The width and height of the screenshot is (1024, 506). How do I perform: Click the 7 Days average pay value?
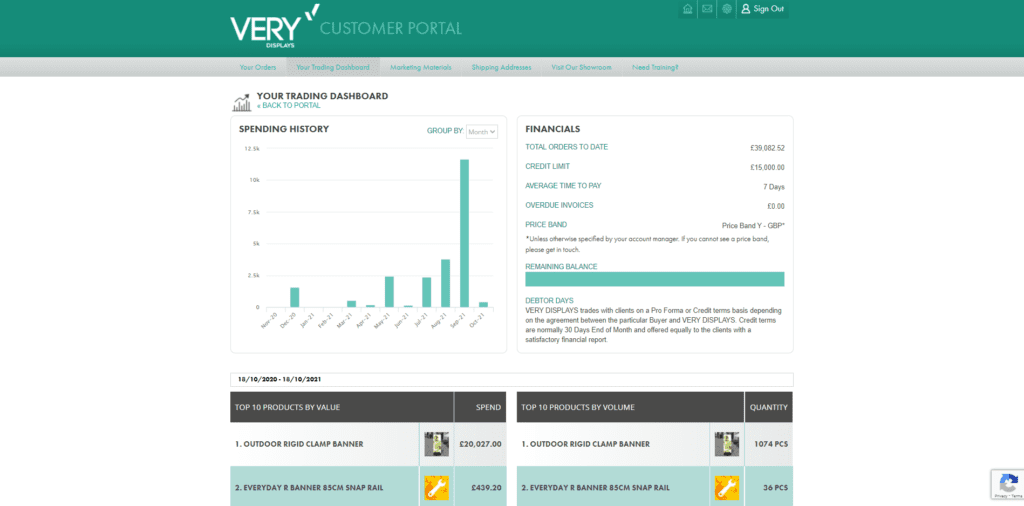773,187
